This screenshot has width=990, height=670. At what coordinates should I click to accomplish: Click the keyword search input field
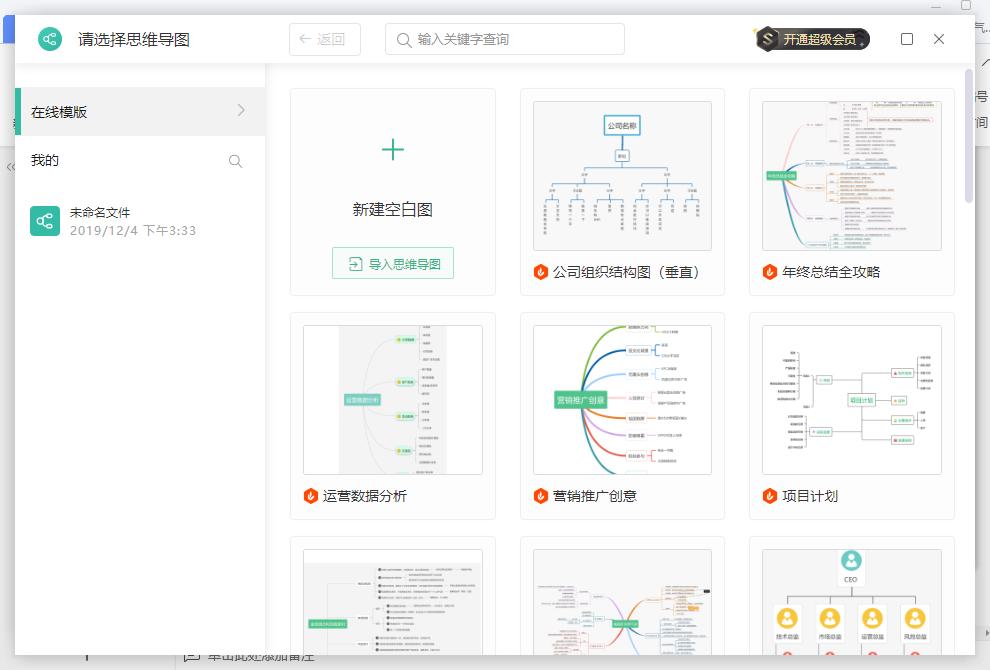click(504, 38)
